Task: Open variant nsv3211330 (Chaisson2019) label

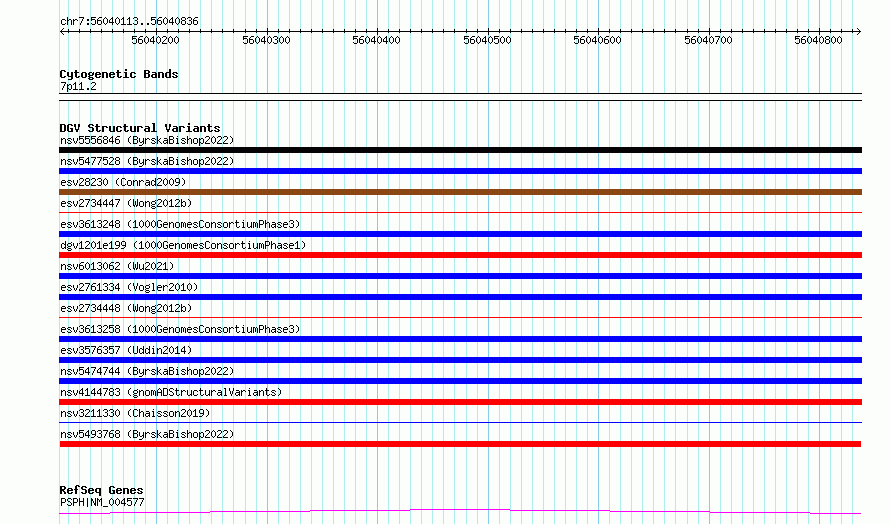Action: pos(135,413)
